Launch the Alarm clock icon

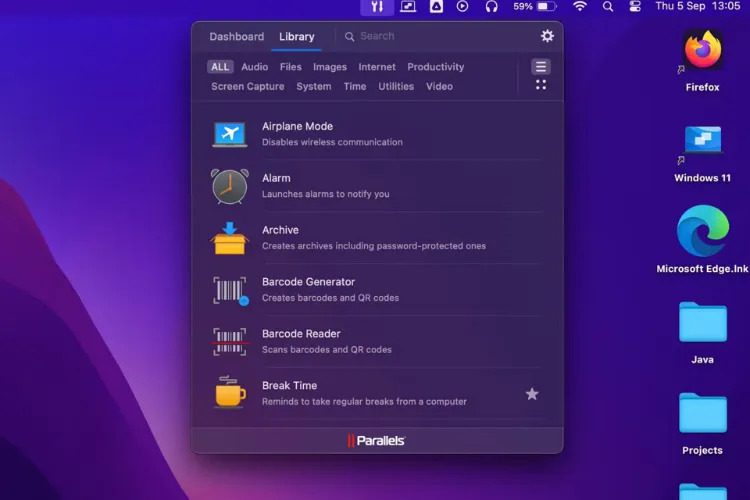(x=230, y=186)
